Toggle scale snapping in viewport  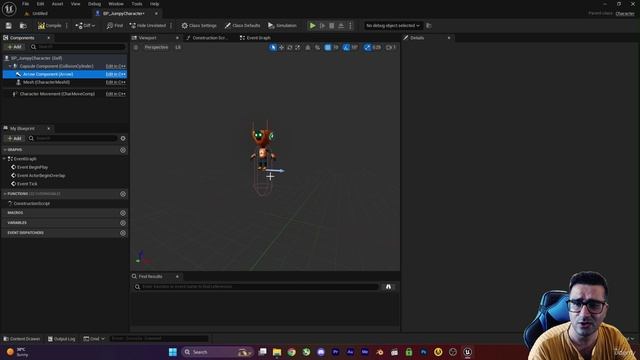367,47
